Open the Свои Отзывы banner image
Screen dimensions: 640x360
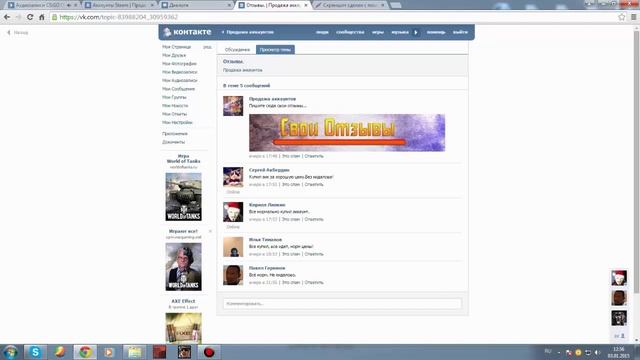coord(347,133)
